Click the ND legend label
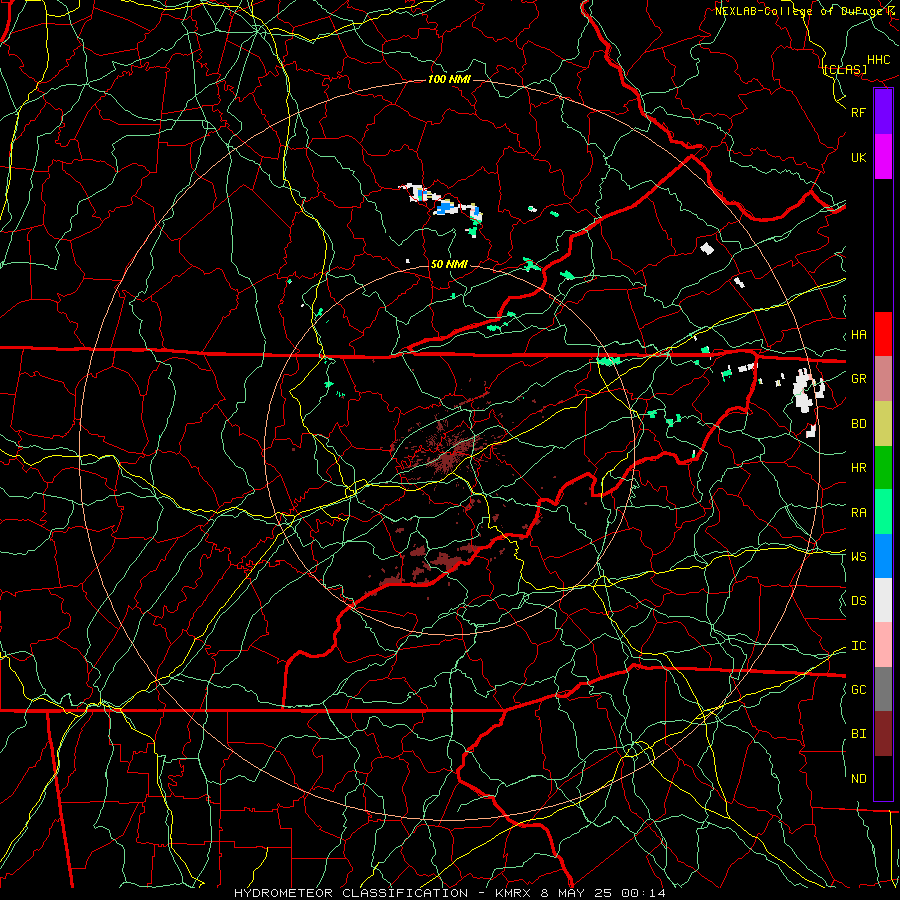The height and width of the screenshot is (900, 900). coord(859,779)
